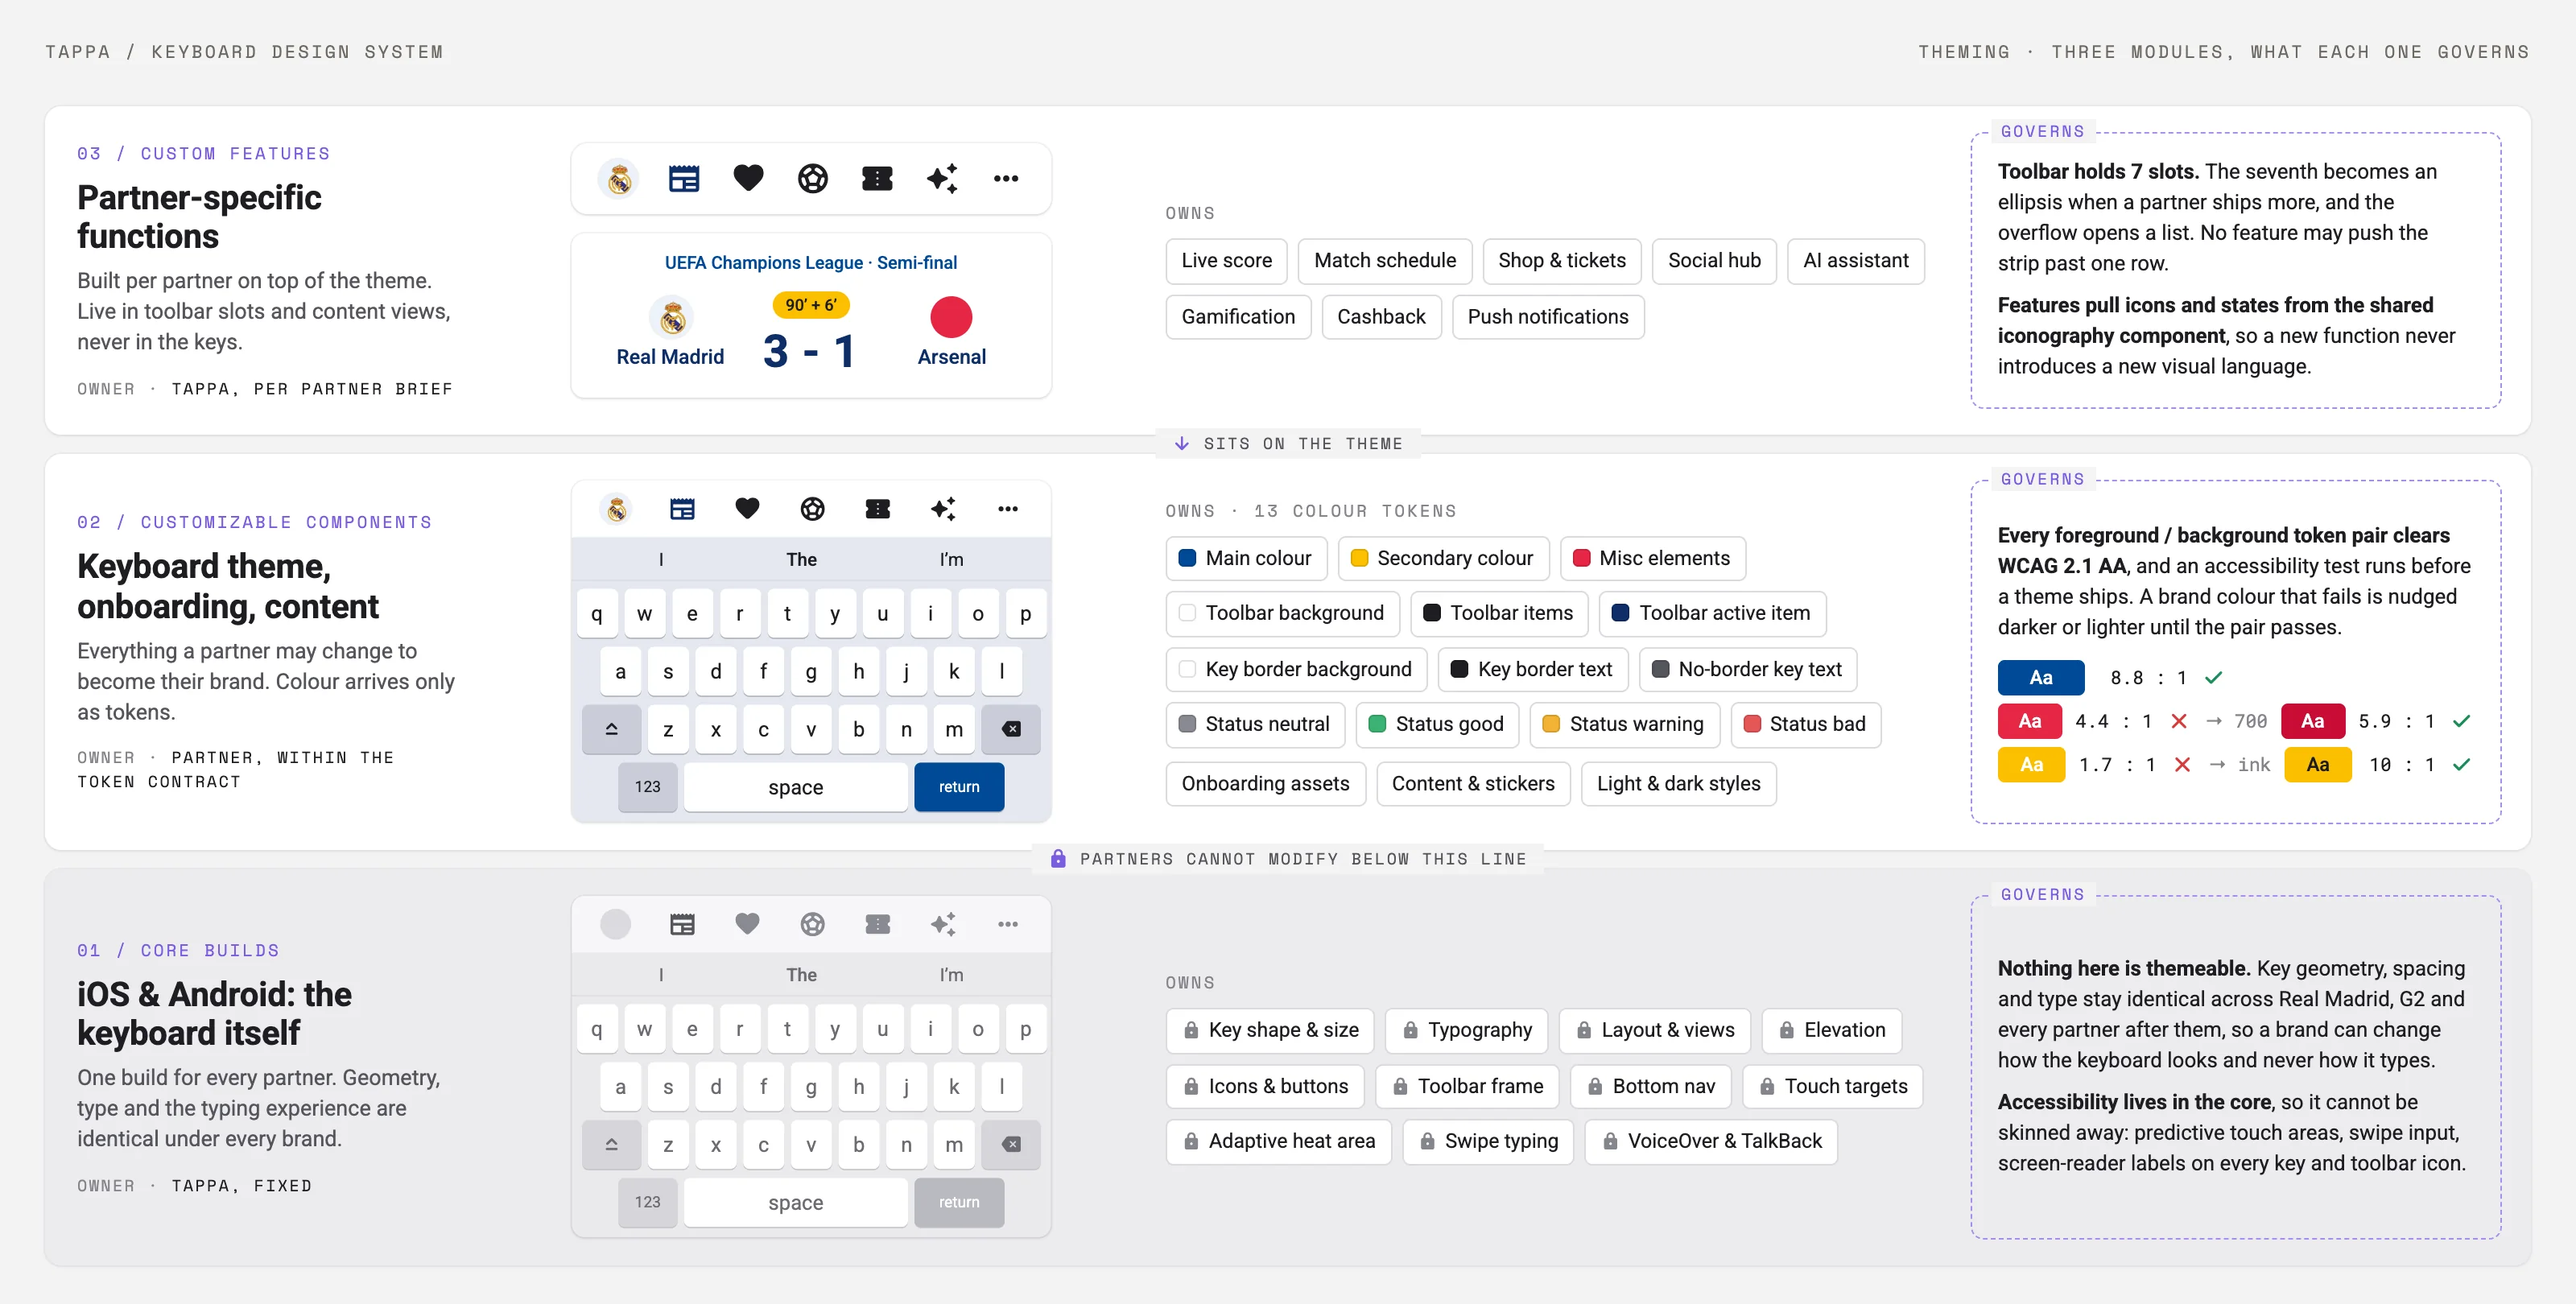Screen dimensions: 2576x1304
Task: Select the football icon above the themed keyboard
Action: coord(813,509)
